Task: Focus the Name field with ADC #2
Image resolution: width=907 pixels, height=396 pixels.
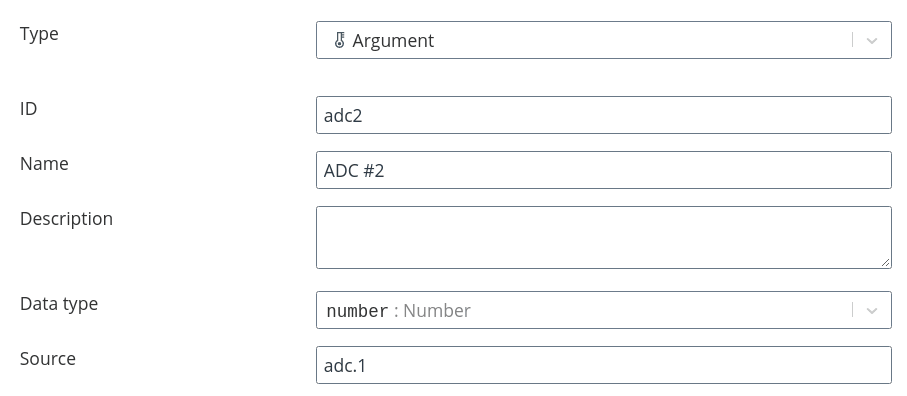Action: tap(604, 170)
